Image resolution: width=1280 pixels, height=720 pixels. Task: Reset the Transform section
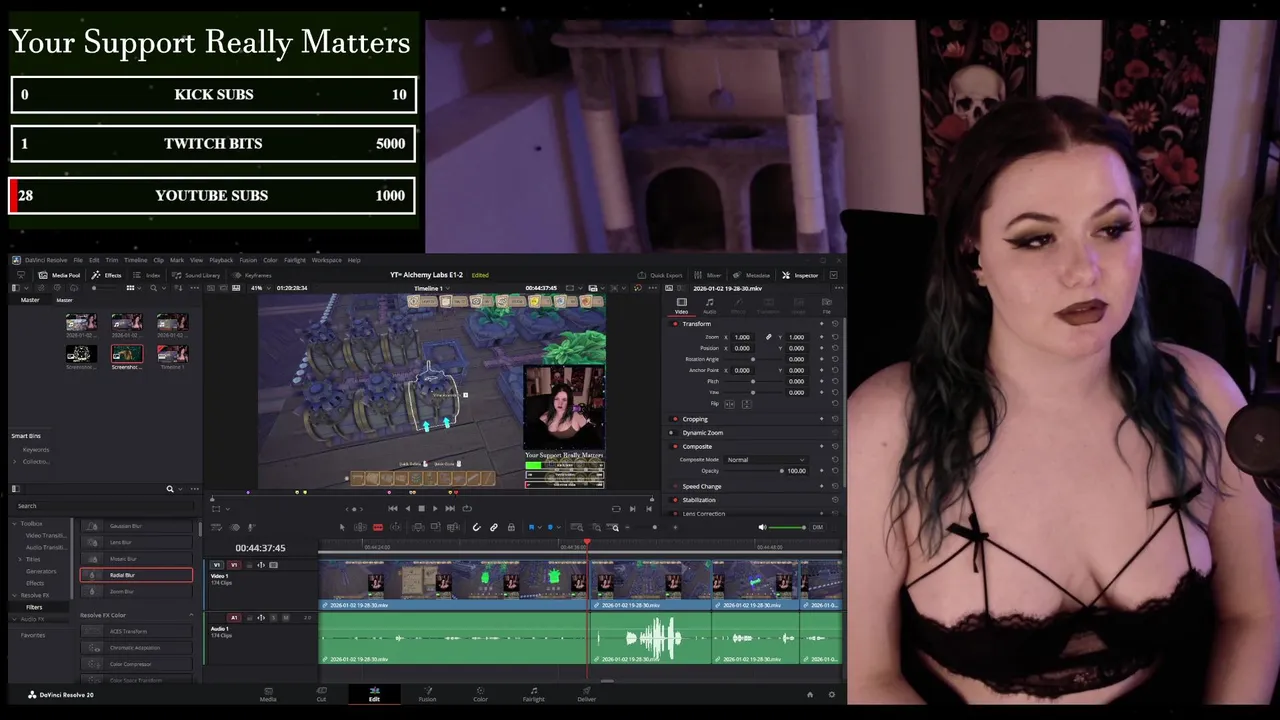tap(835, 324)
